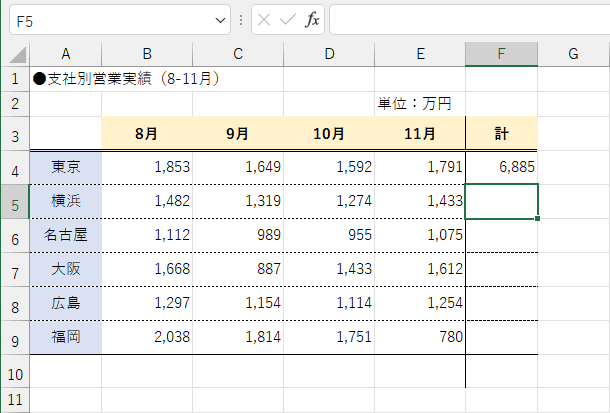Select column F header
610x413 pixels.
501,54
